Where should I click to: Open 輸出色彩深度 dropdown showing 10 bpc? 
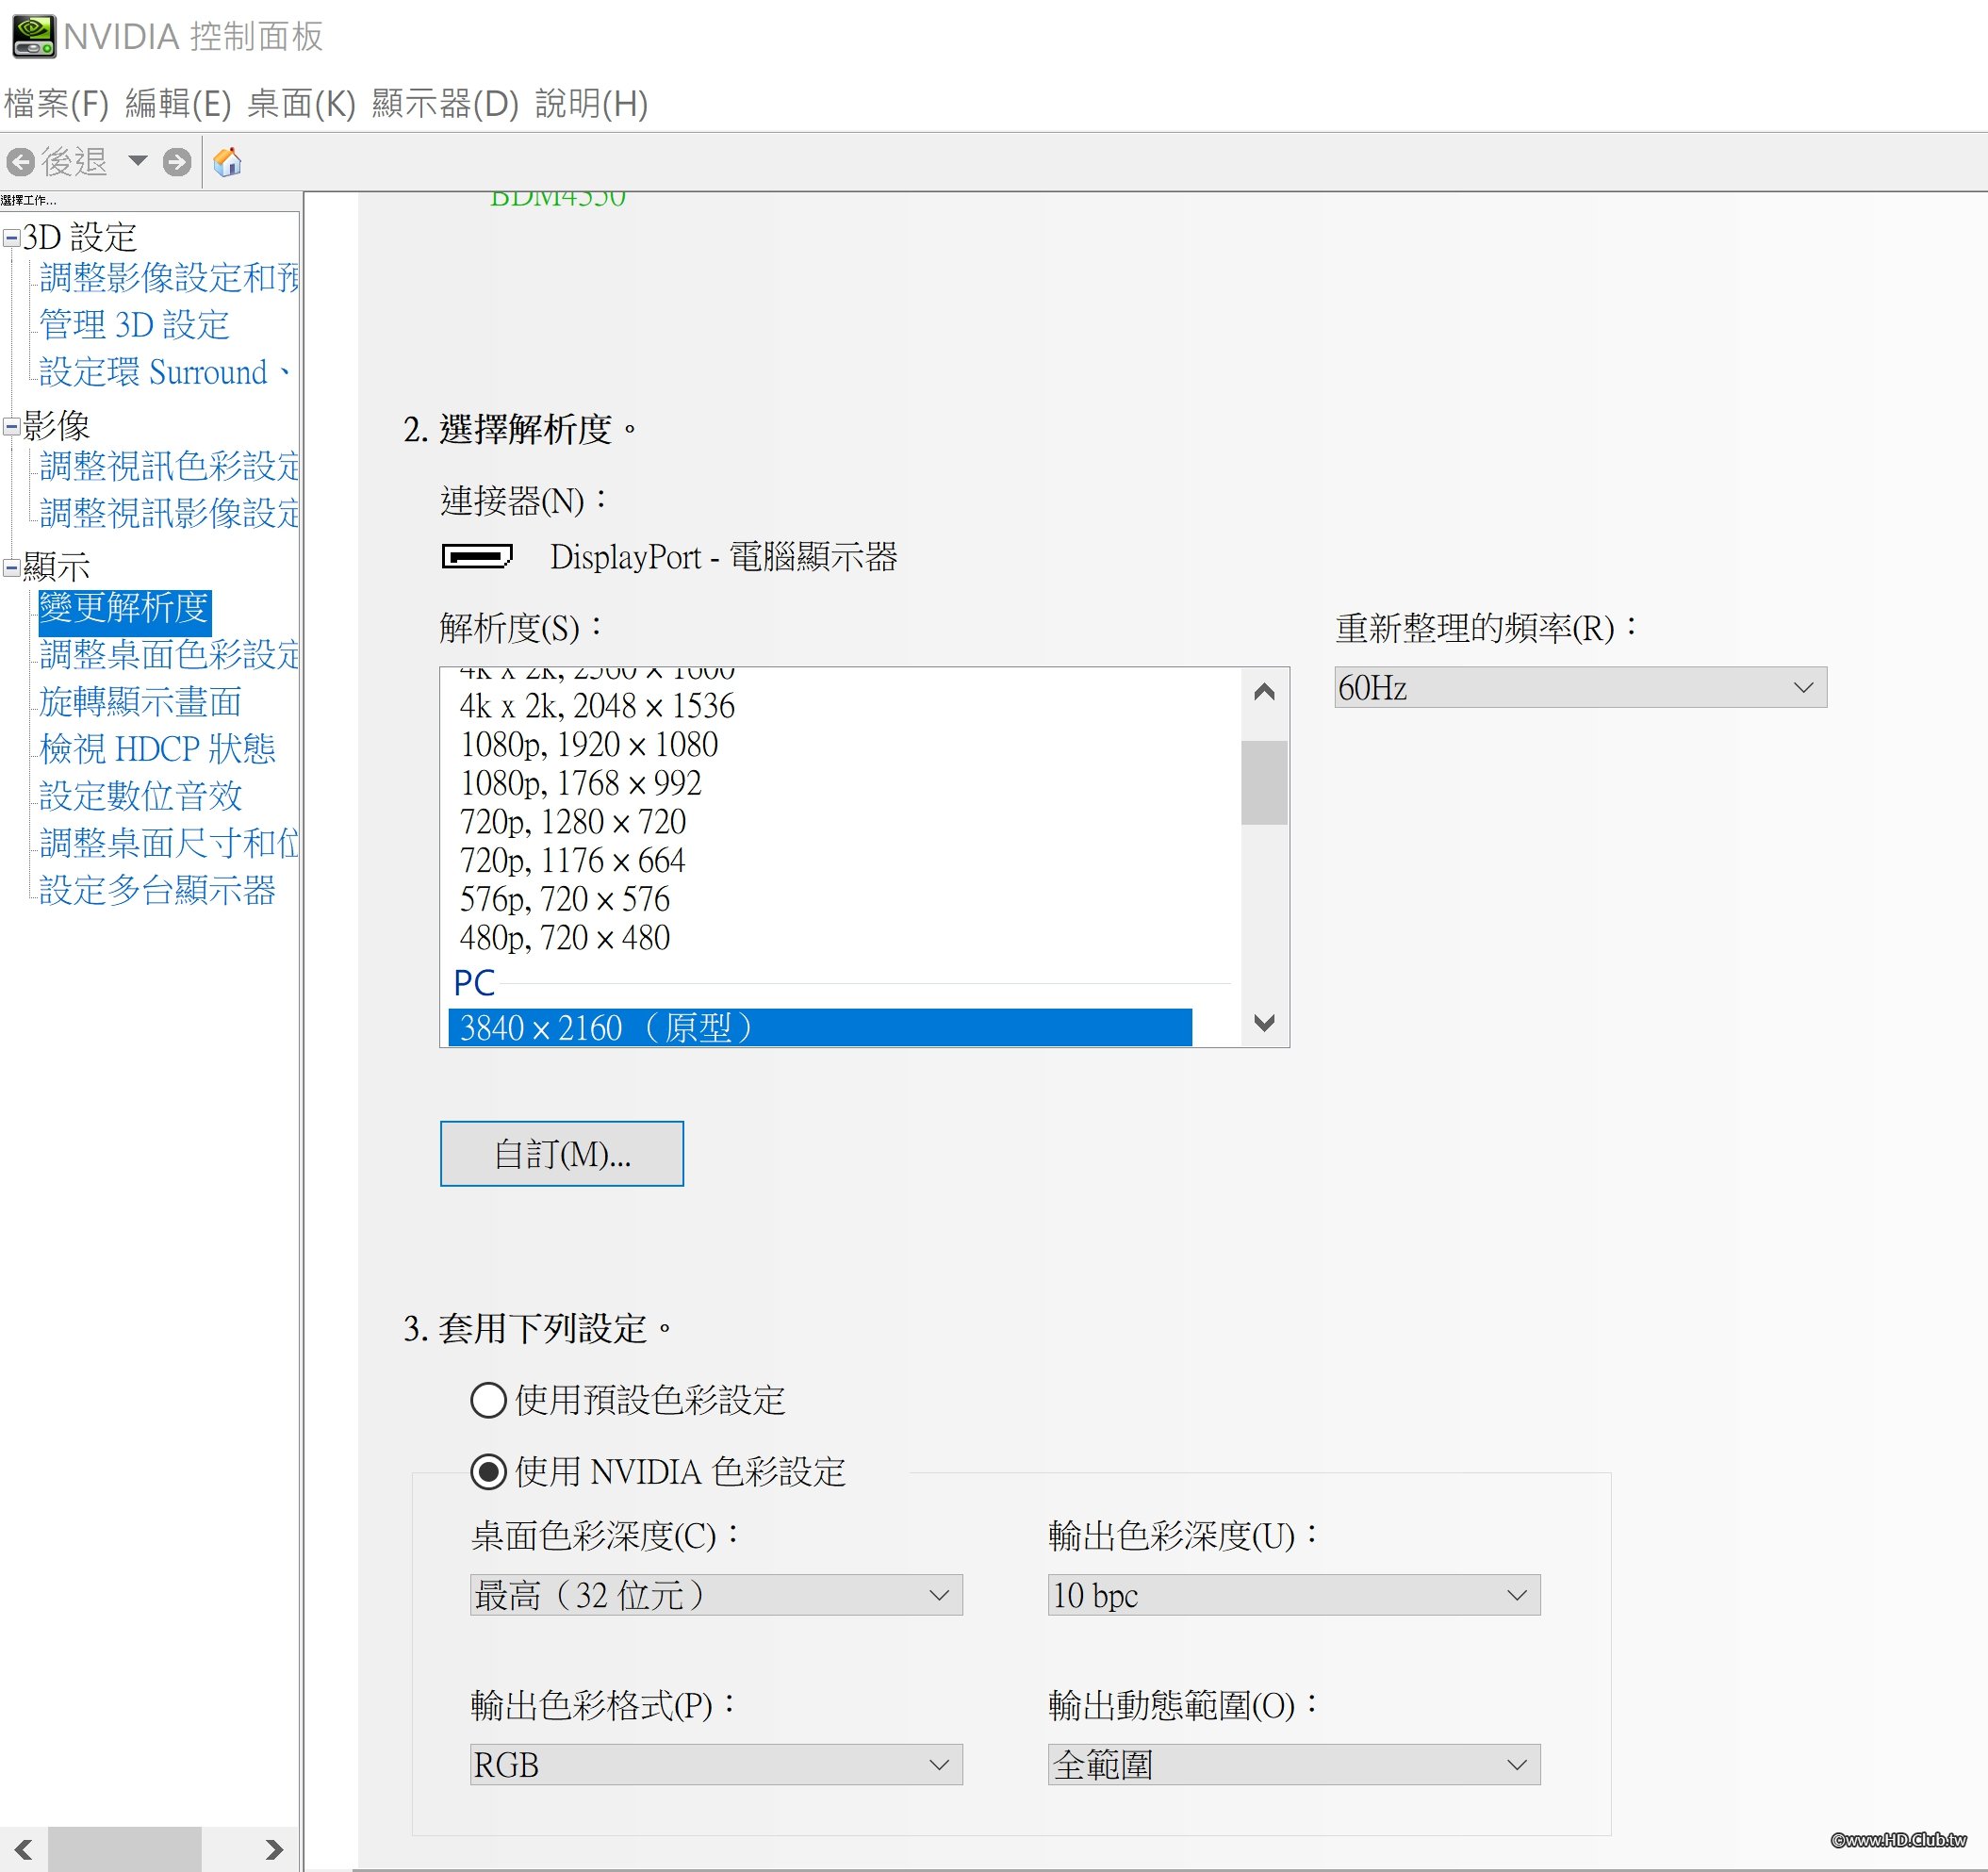pos(1294,1595)
